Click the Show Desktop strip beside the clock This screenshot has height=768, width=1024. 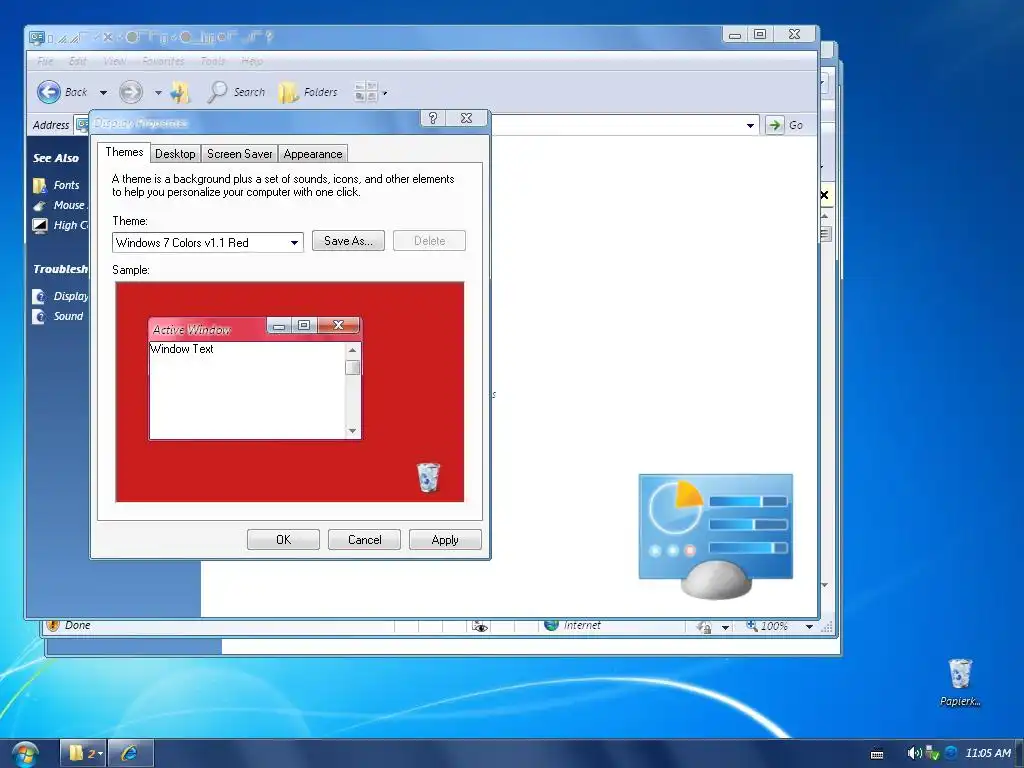tap(1019, 754)
